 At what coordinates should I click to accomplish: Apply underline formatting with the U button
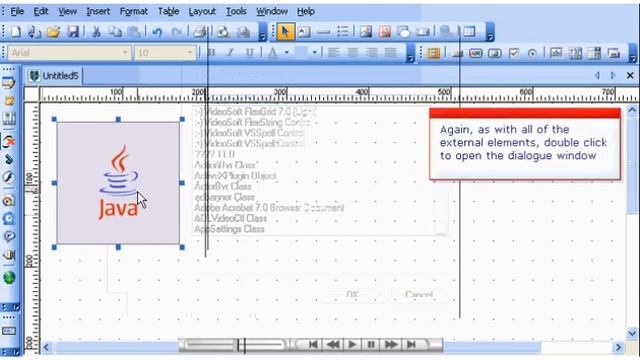249,53
